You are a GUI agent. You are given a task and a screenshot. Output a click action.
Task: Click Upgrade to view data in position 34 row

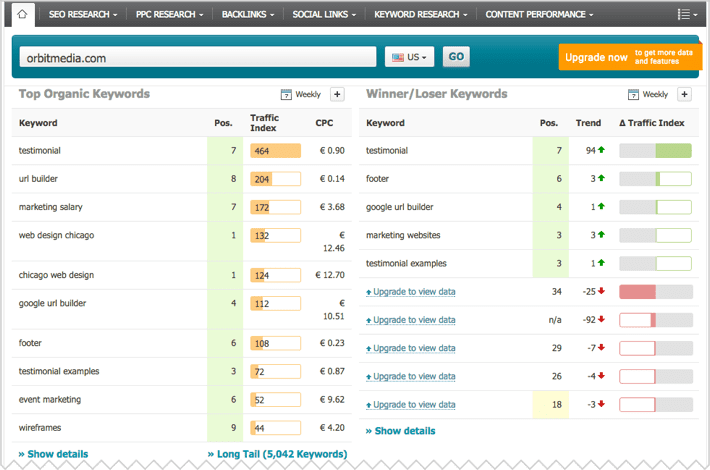pyautogui.click(x=411, y=292)
